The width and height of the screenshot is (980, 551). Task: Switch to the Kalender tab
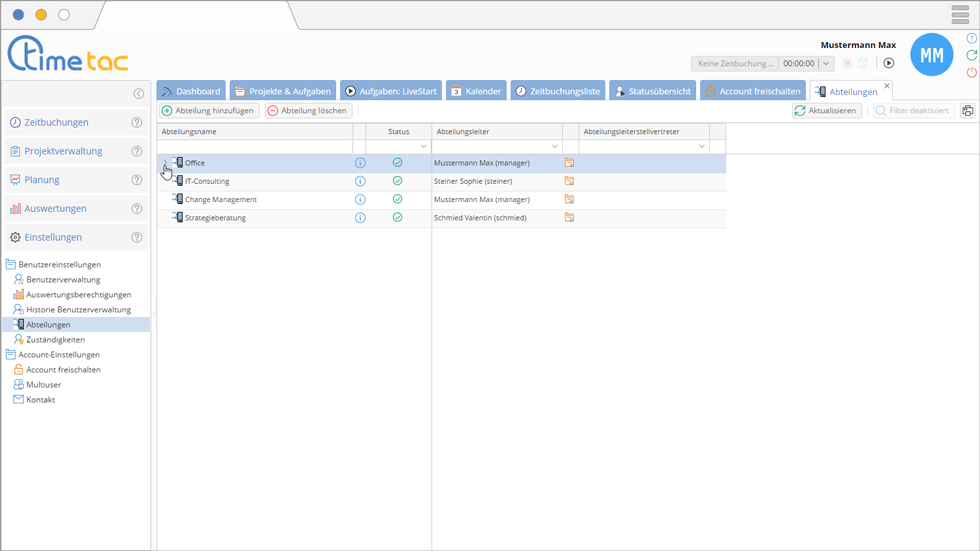[475, 91]
